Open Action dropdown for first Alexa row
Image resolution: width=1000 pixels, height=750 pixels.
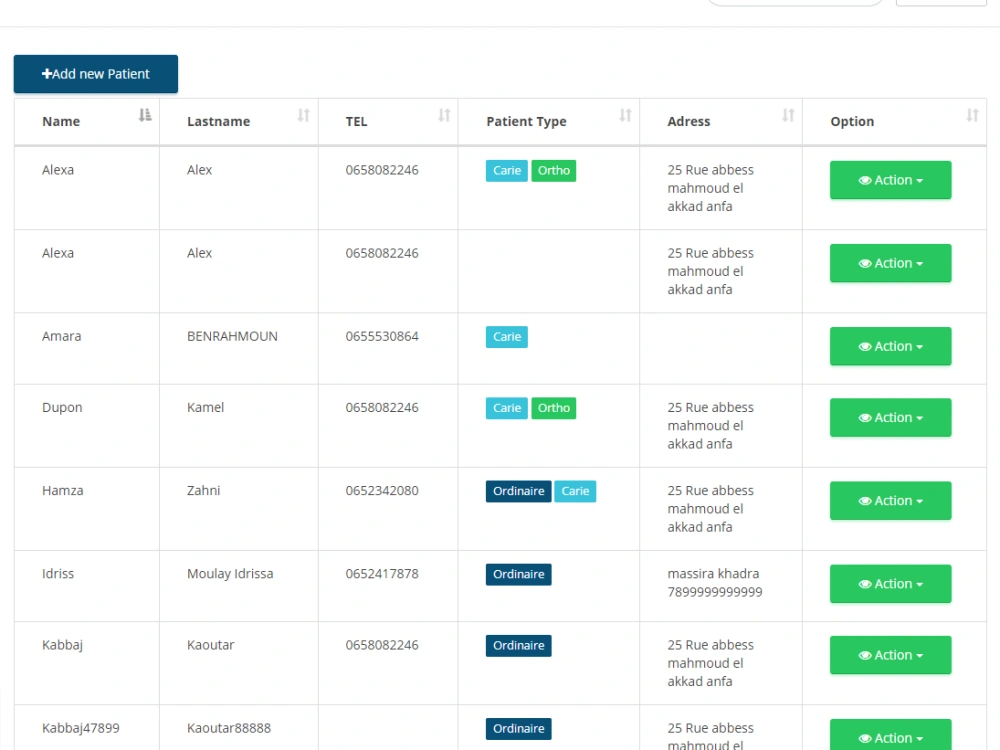pyautogui.click(x=890, y=180)
